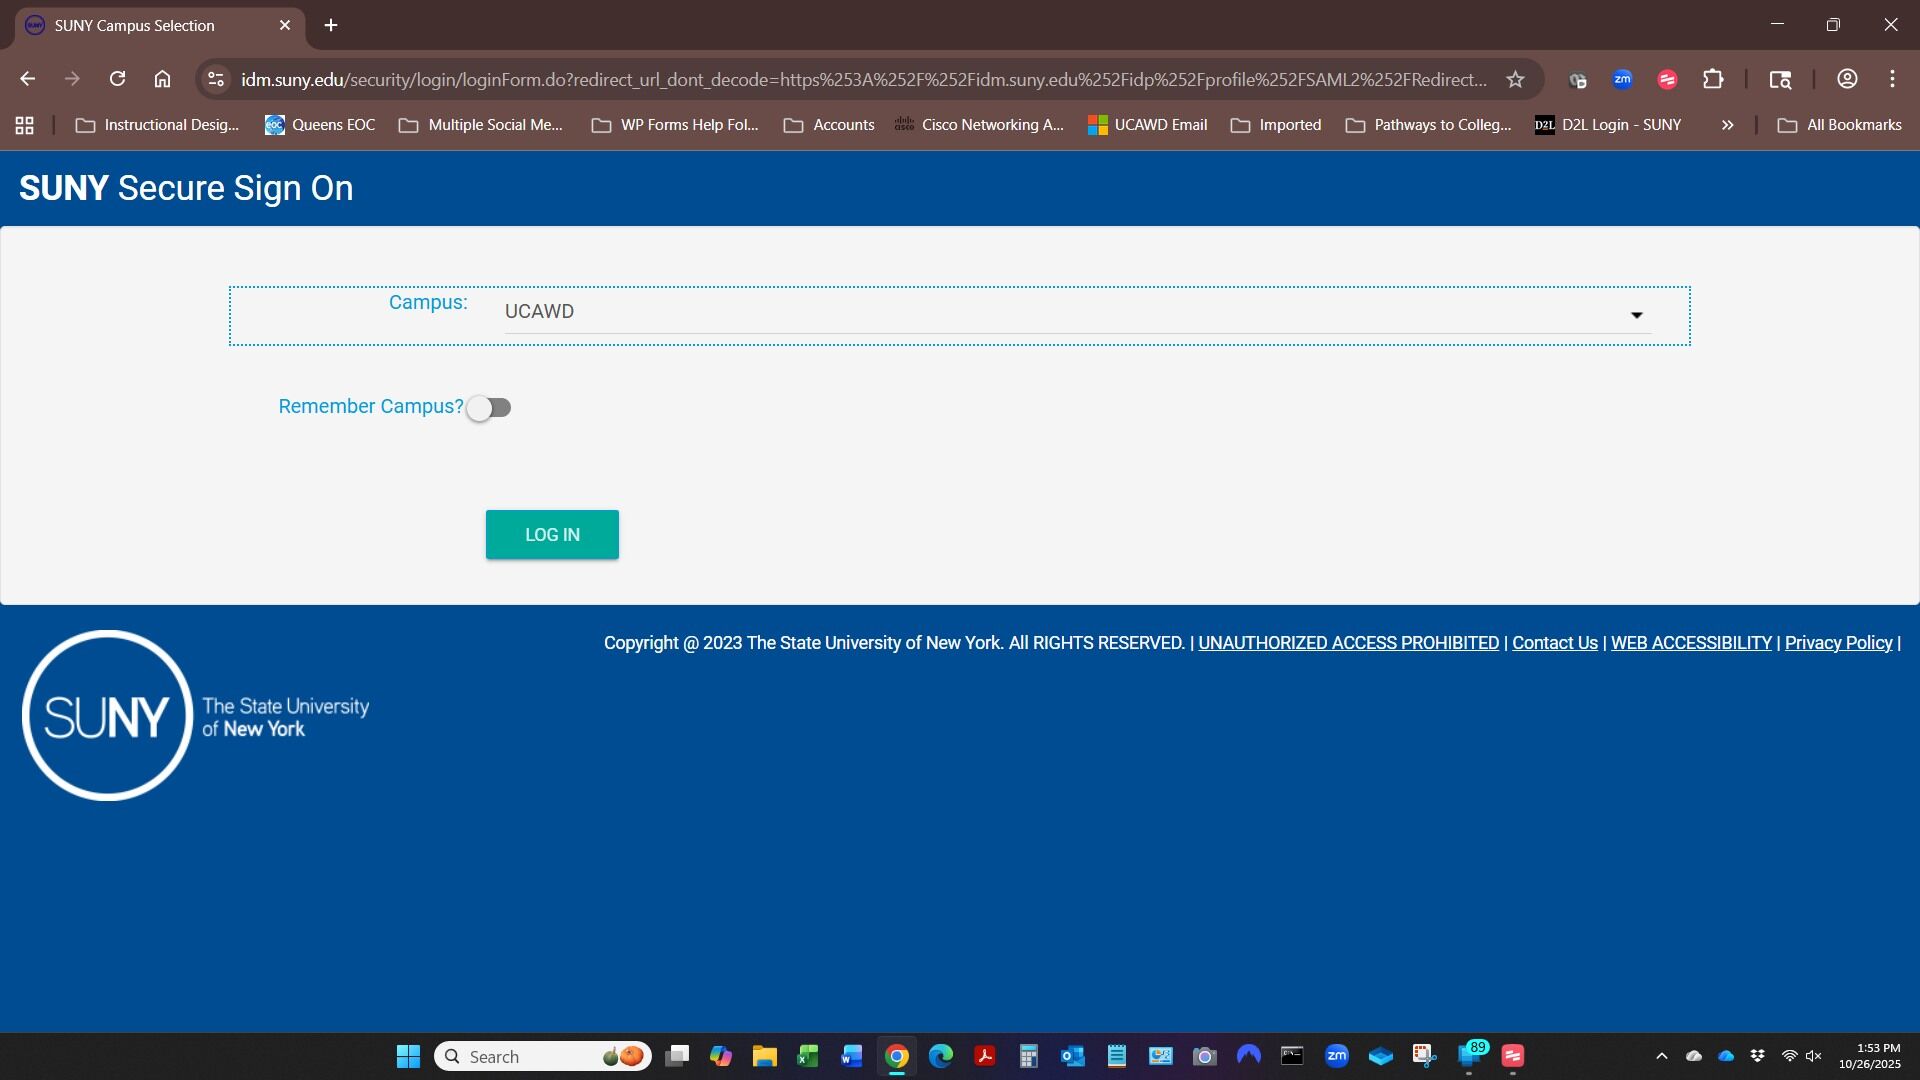
Task: Toggle the Remember Campus switch
Action: (x=489, y=408)
